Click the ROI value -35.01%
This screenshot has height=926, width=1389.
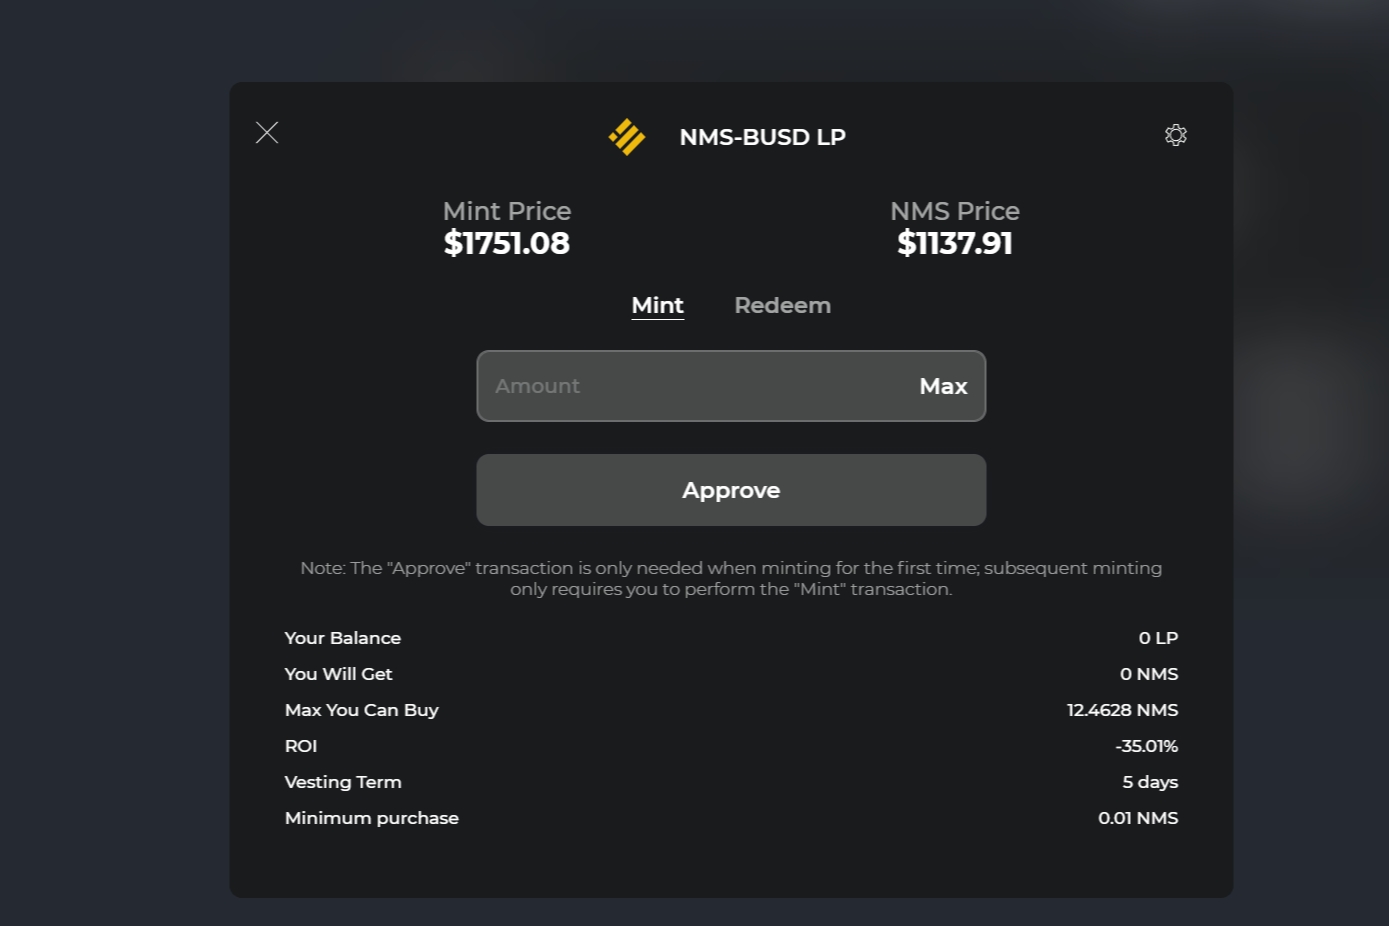pos(1147,746)
